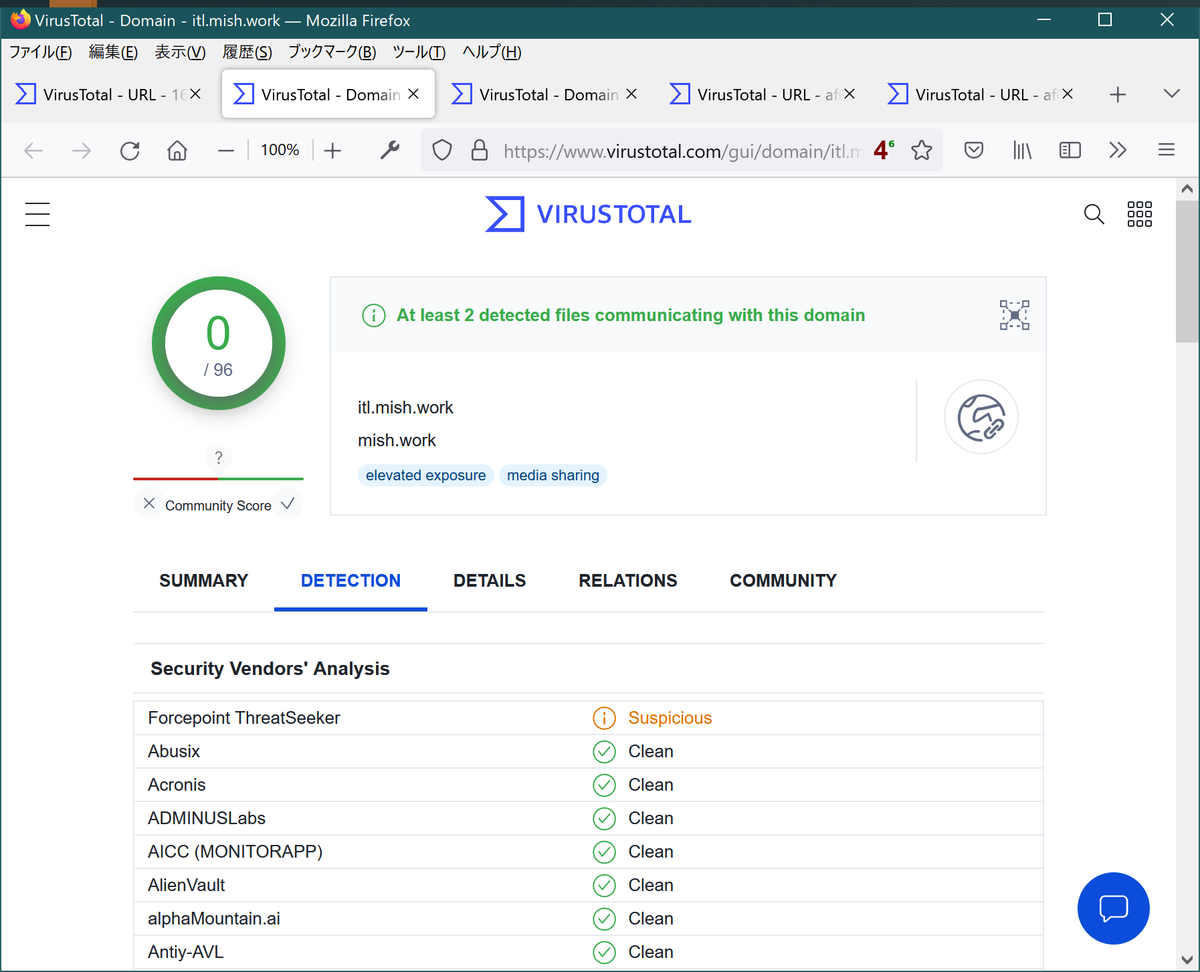The image size is (1200, 972).
Task: Open the COMMUNITY tab
Action: coord(783,581)
